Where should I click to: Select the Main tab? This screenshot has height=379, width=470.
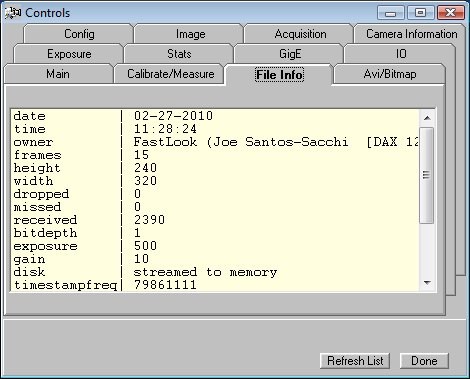pos(58,74)
